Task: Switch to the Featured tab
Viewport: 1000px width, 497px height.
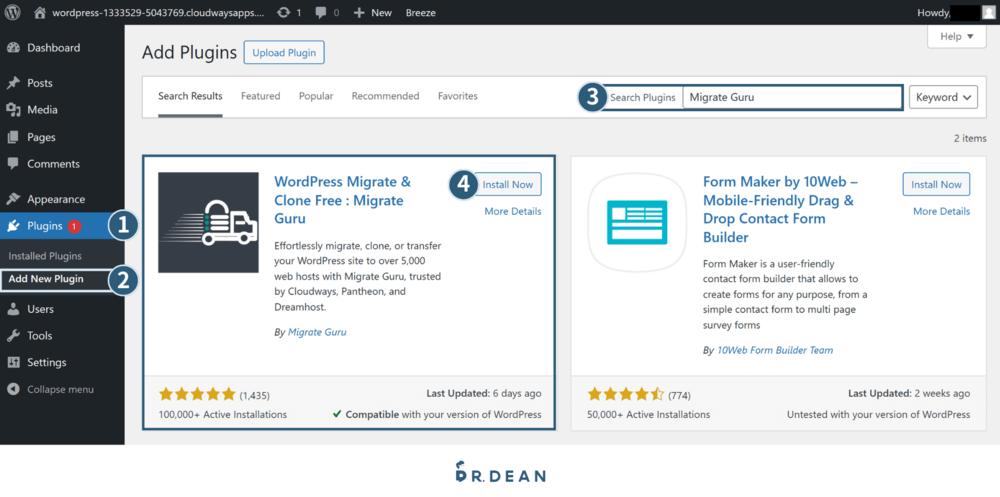Action: click(260, 96)
